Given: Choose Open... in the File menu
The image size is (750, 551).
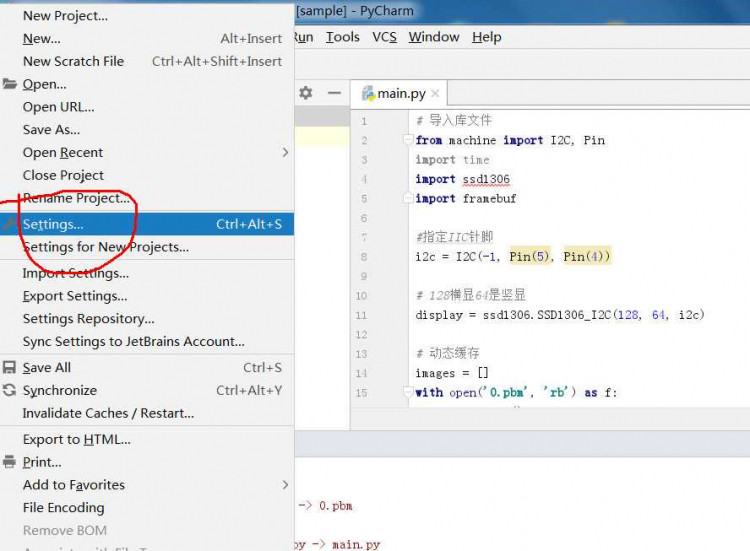Looking at the screenshot, I should [x=147, y=84].
